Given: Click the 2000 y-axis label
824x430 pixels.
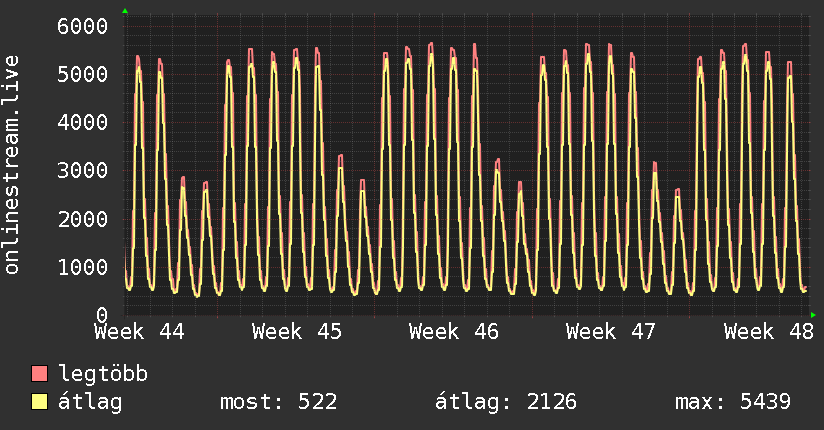Looking at the screenshot, I should click(x=83, y=219).
